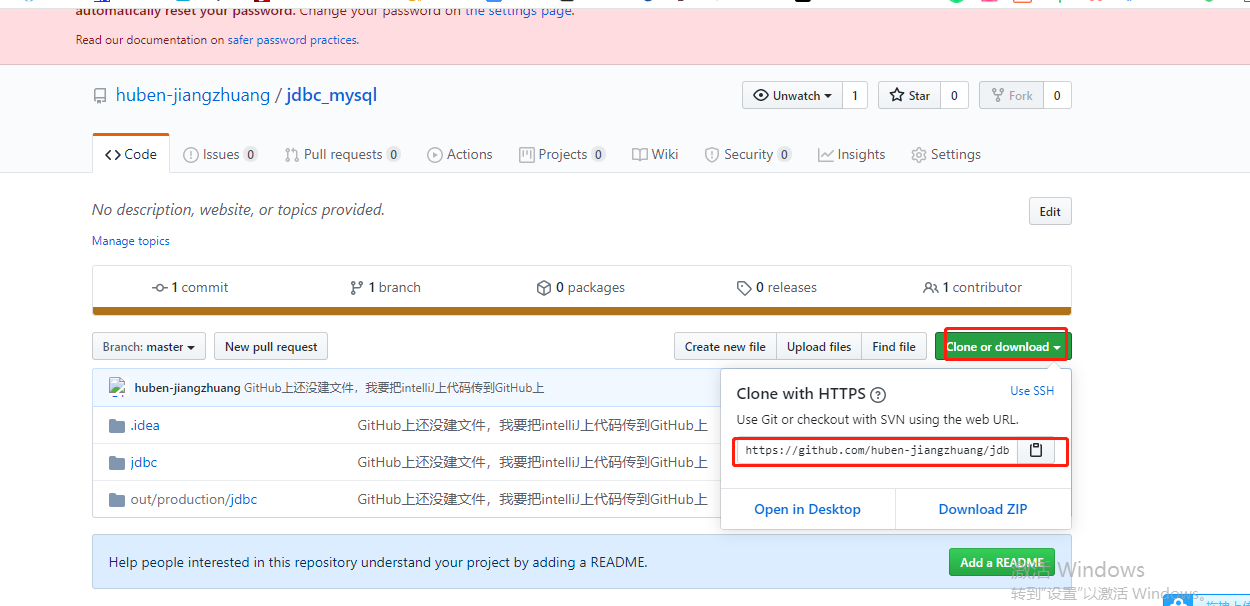Open the latest commit message in header row
Viewport: 1250px width, 606px height.
(x=394, y=388)
